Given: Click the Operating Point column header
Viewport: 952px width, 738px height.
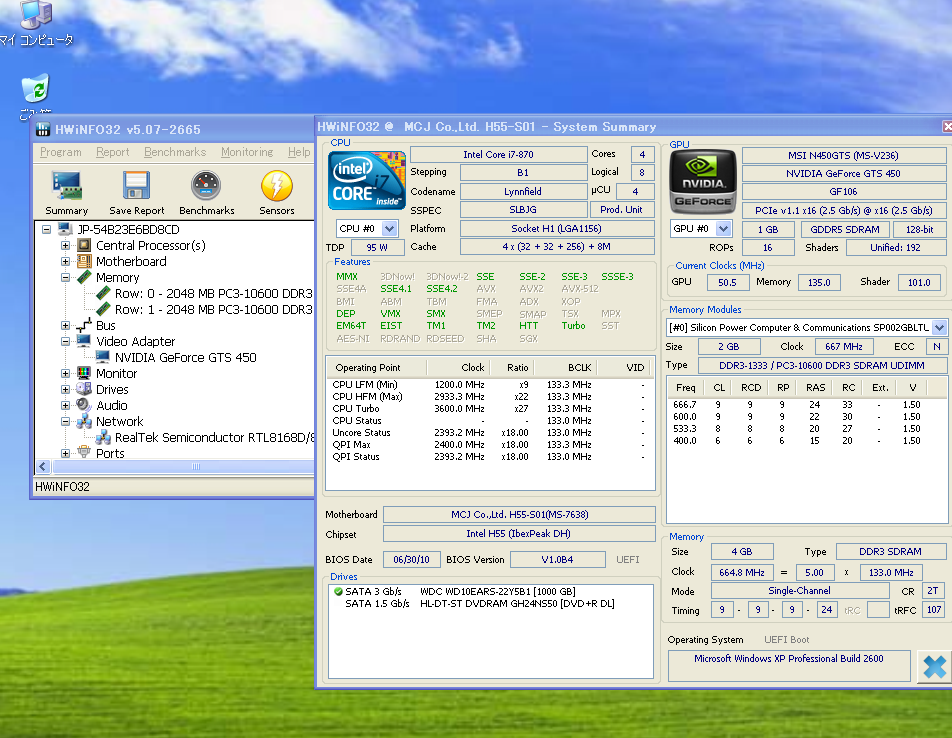Looking at the screenshot, I should [x=376, y=368].
